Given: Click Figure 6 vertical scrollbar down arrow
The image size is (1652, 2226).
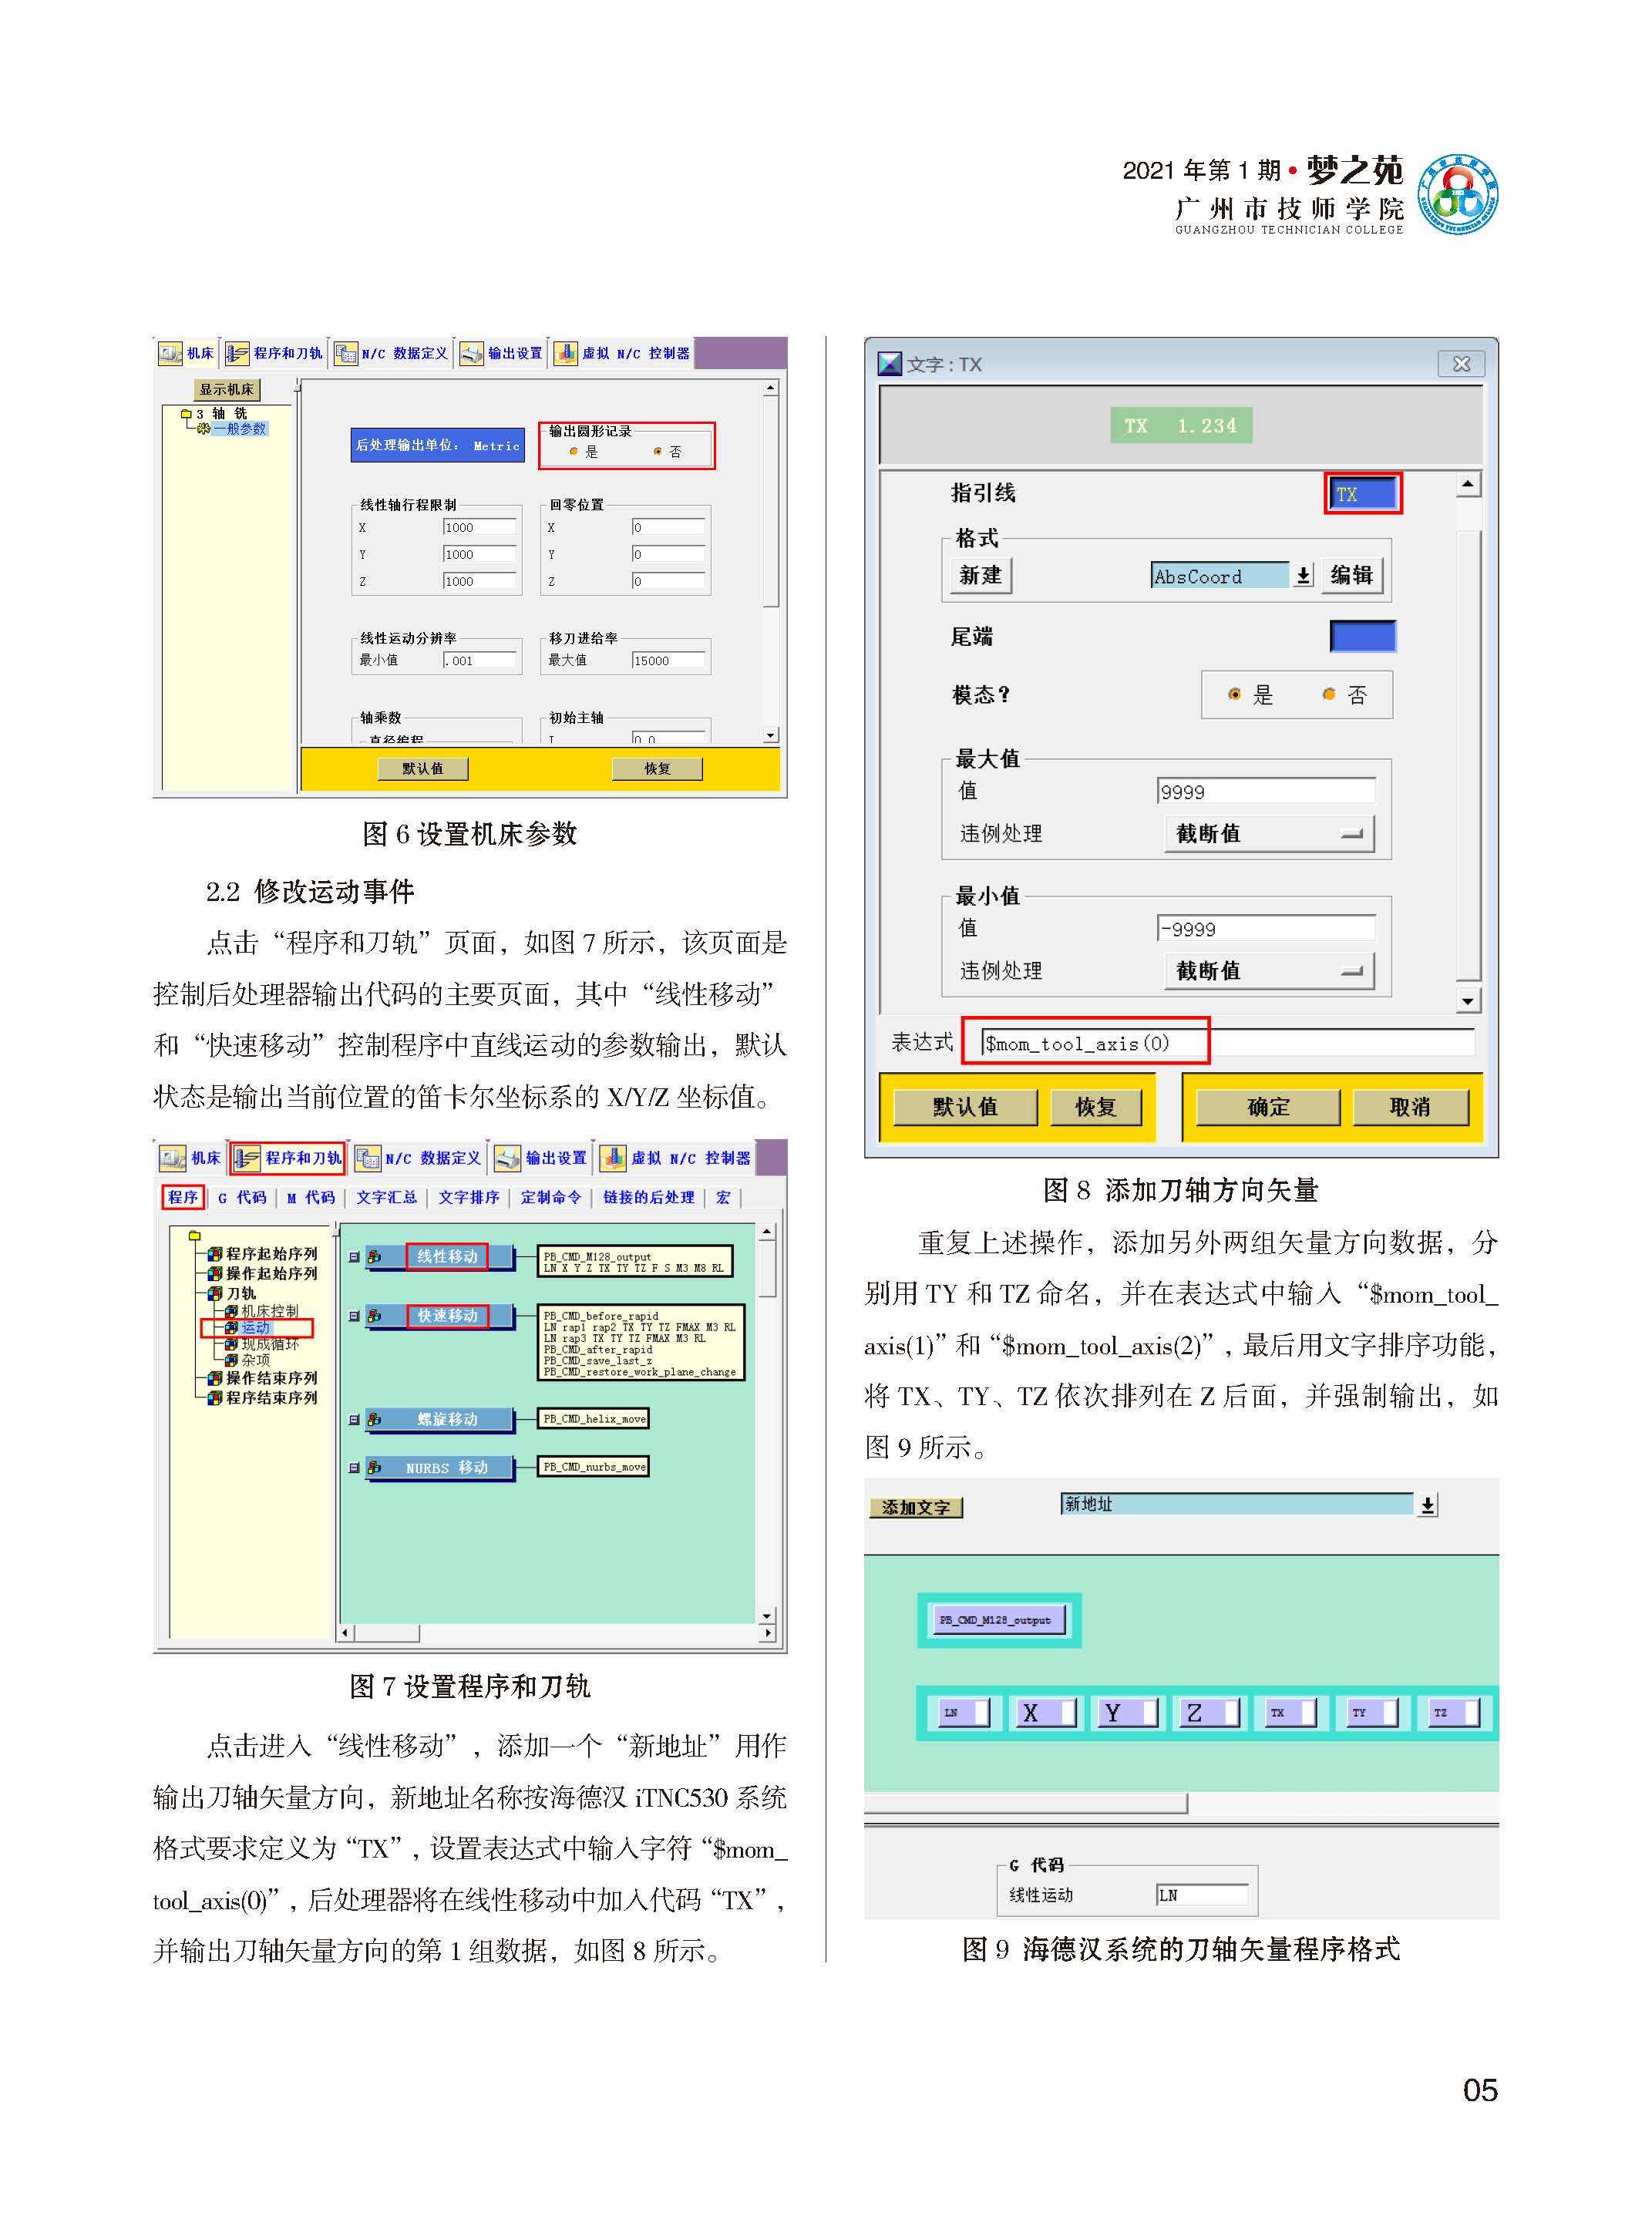Looking at the screenshot, I should click(x=770, y=735).
